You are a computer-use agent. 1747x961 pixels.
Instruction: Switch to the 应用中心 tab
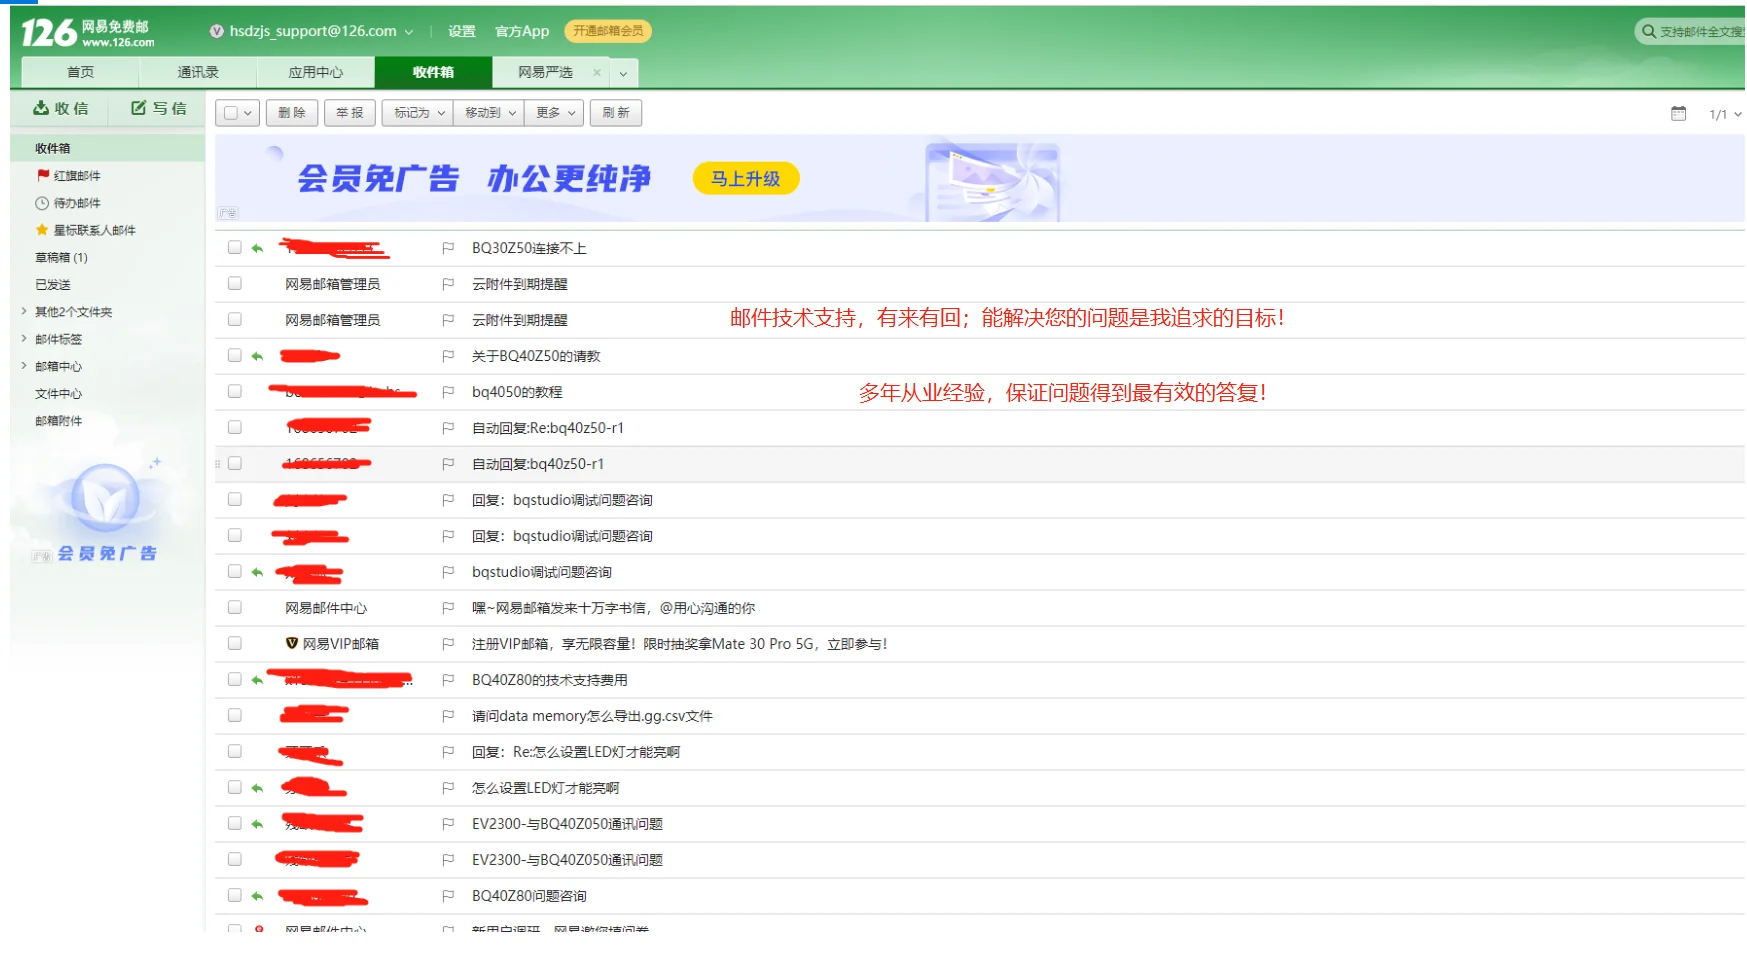pos(315,72)
